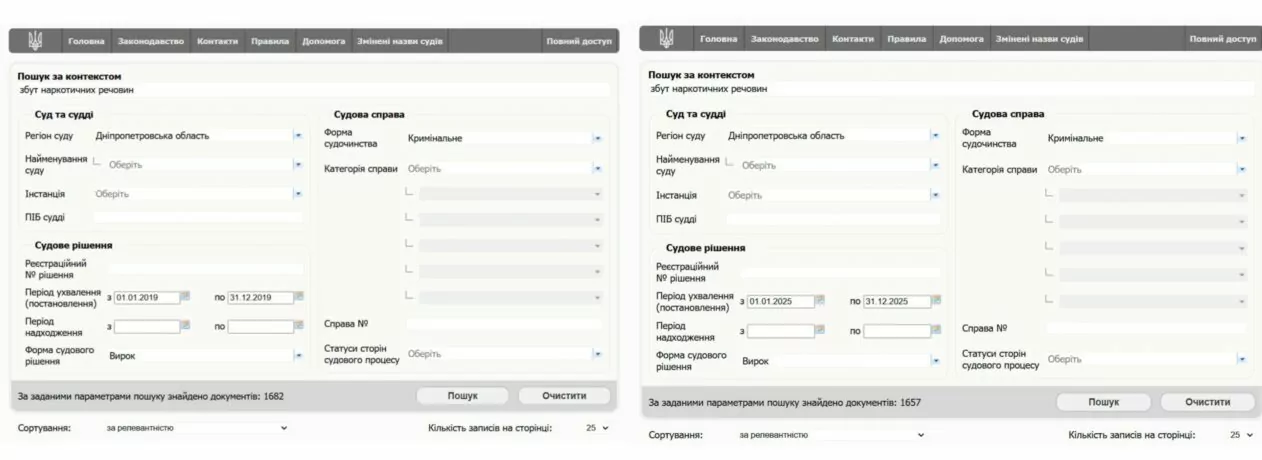1262x460 pixels.
Task: Click the trident logo in the 2025 search window
Action: pos(666,39)
